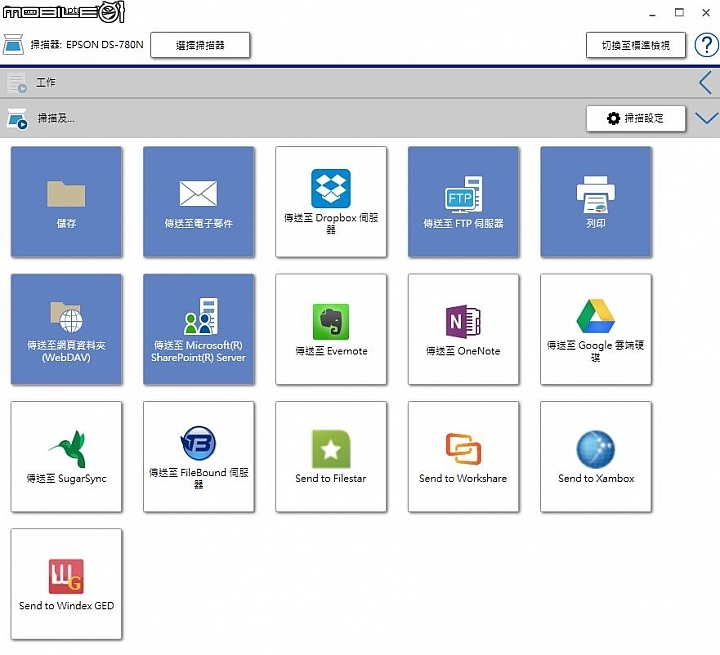Screen dimensions: 720x655
Task: Choose the Send to Windex GED tile
Action: coord(67,584)
